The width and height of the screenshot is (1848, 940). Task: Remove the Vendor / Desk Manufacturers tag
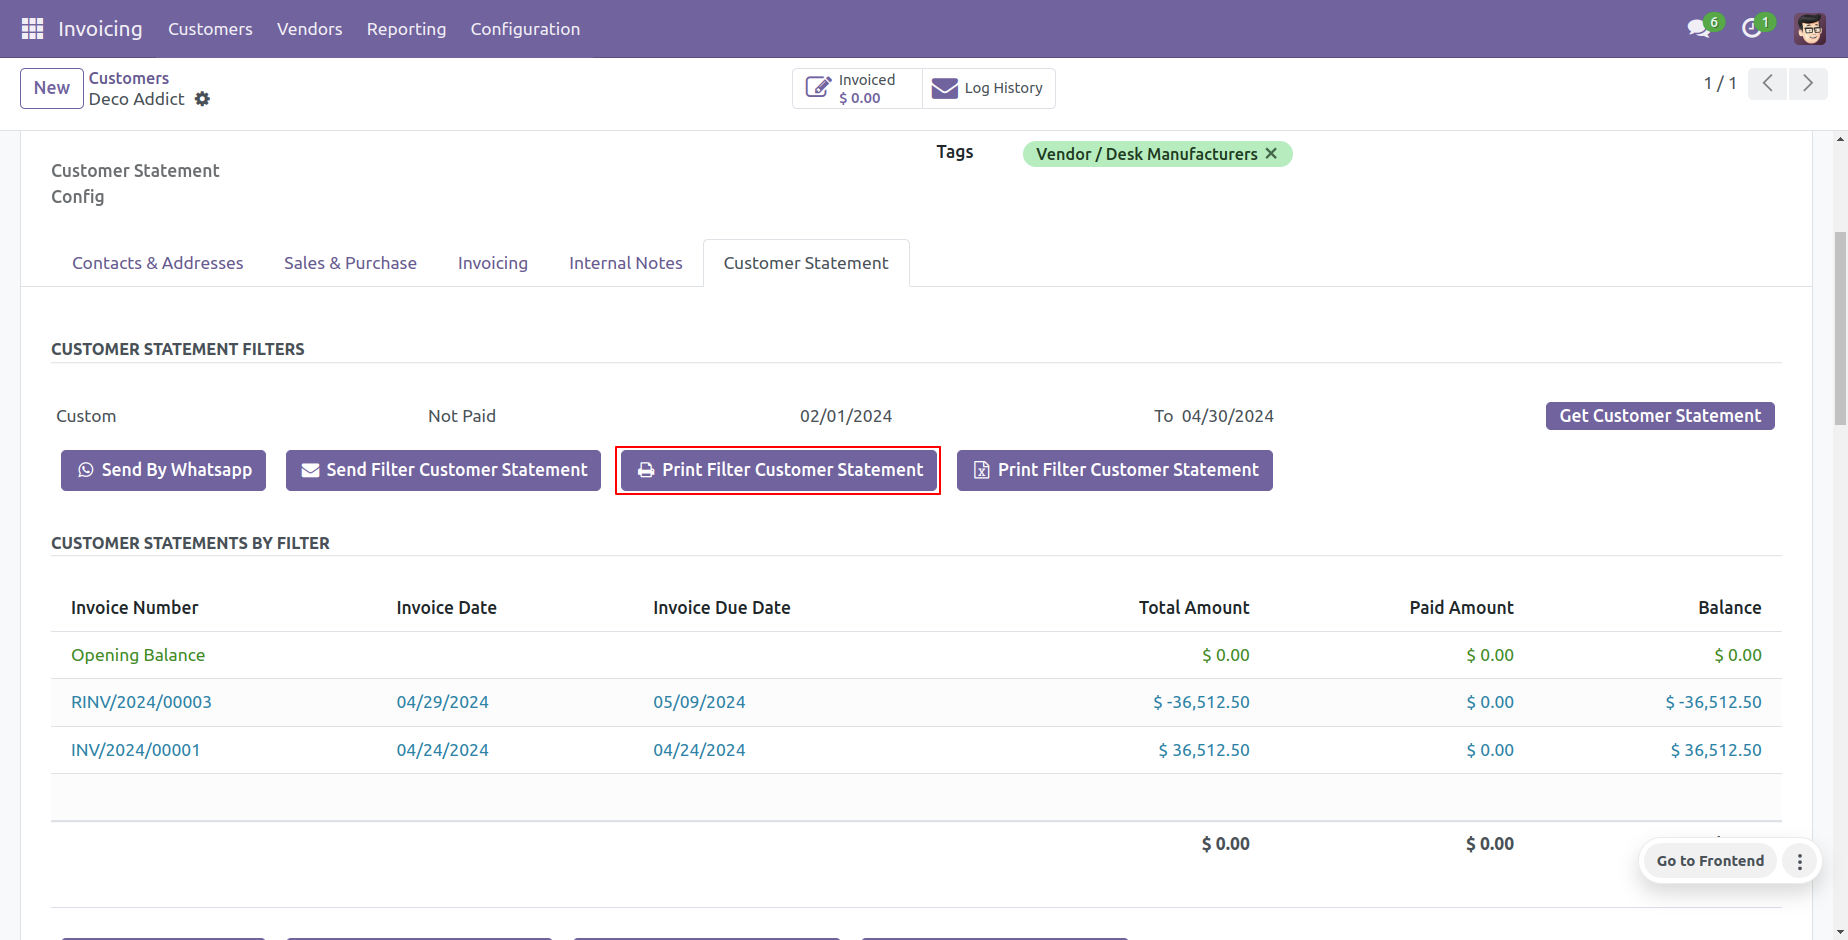pyautogui.click(x=1271, y=154)
